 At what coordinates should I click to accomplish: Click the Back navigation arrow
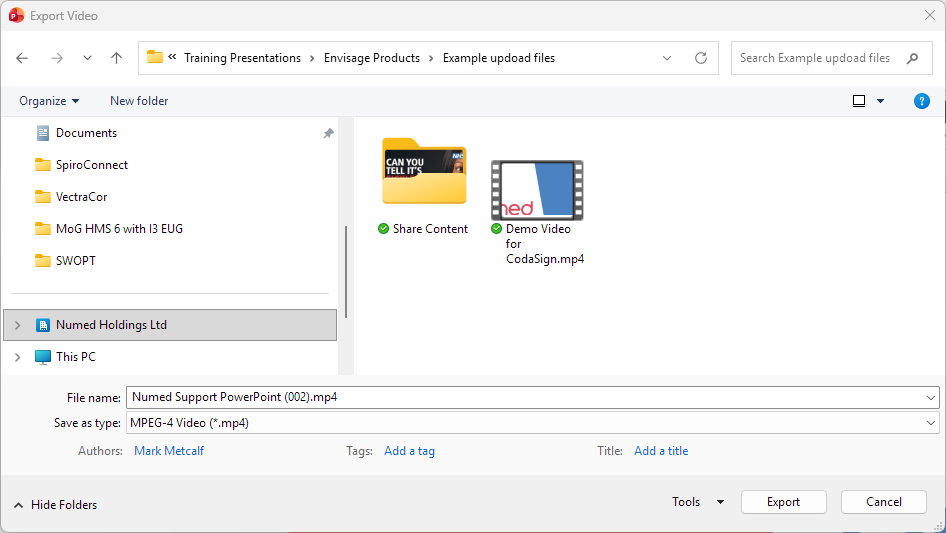[x=23, y=58]
